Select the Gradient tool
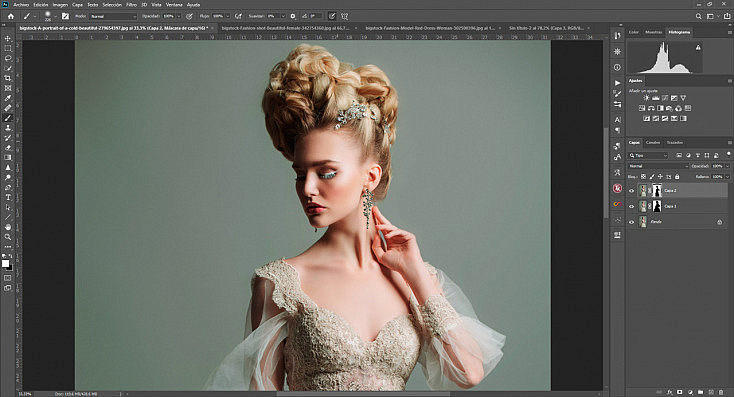Viewport: 734px width, 397px height. tap(7, 157)
